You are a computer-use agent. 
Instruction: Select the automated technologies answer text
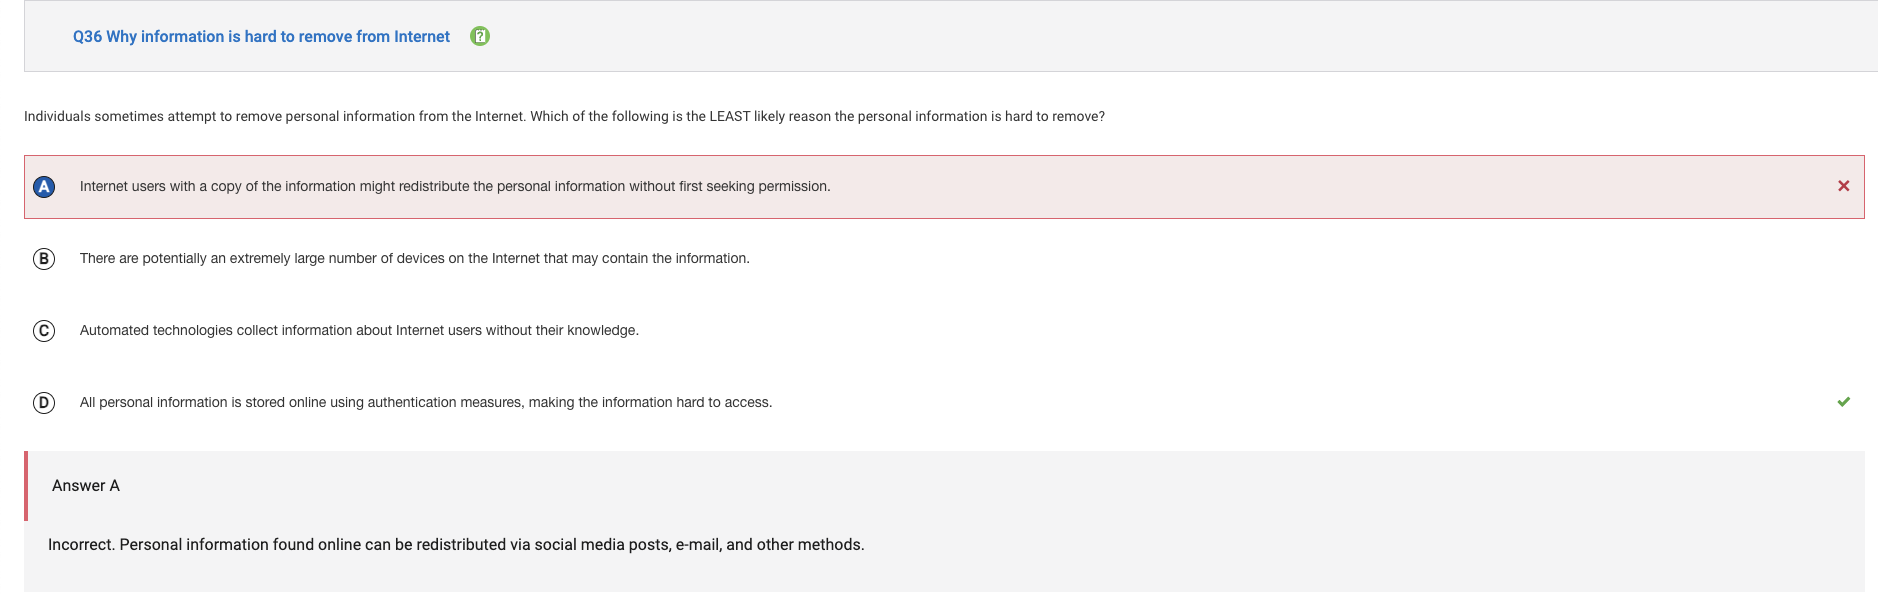[359, 330]
